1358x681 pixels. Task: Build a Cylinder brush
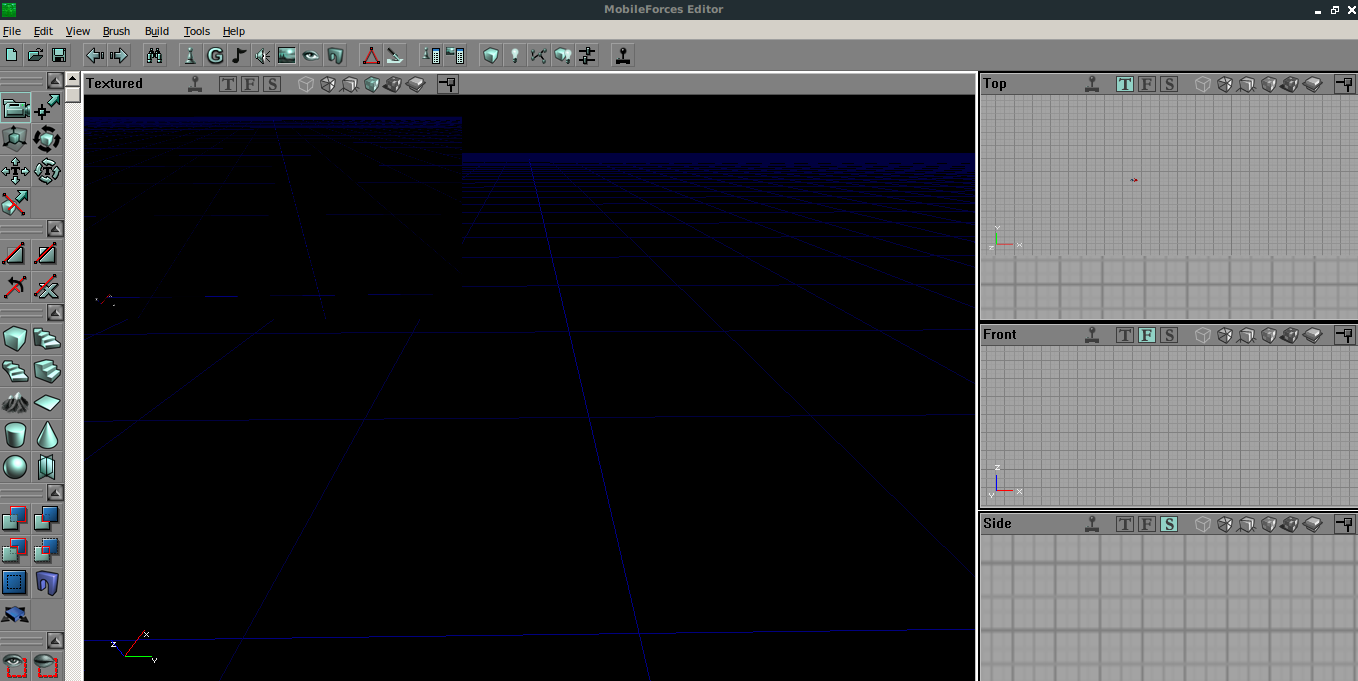[15, 435]
